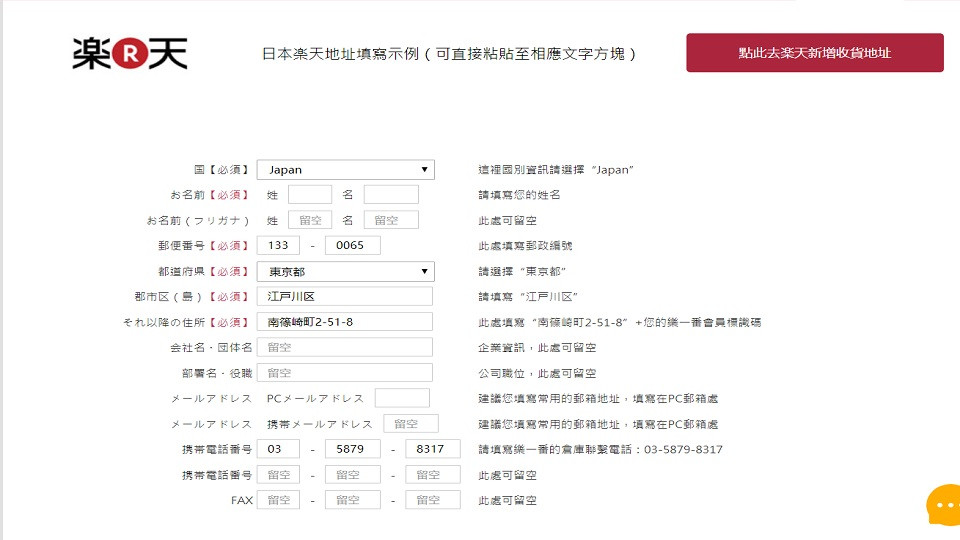Focus the city field with 江戸川区
Viewport: 960px width, 540px height.
pos(345,297)
